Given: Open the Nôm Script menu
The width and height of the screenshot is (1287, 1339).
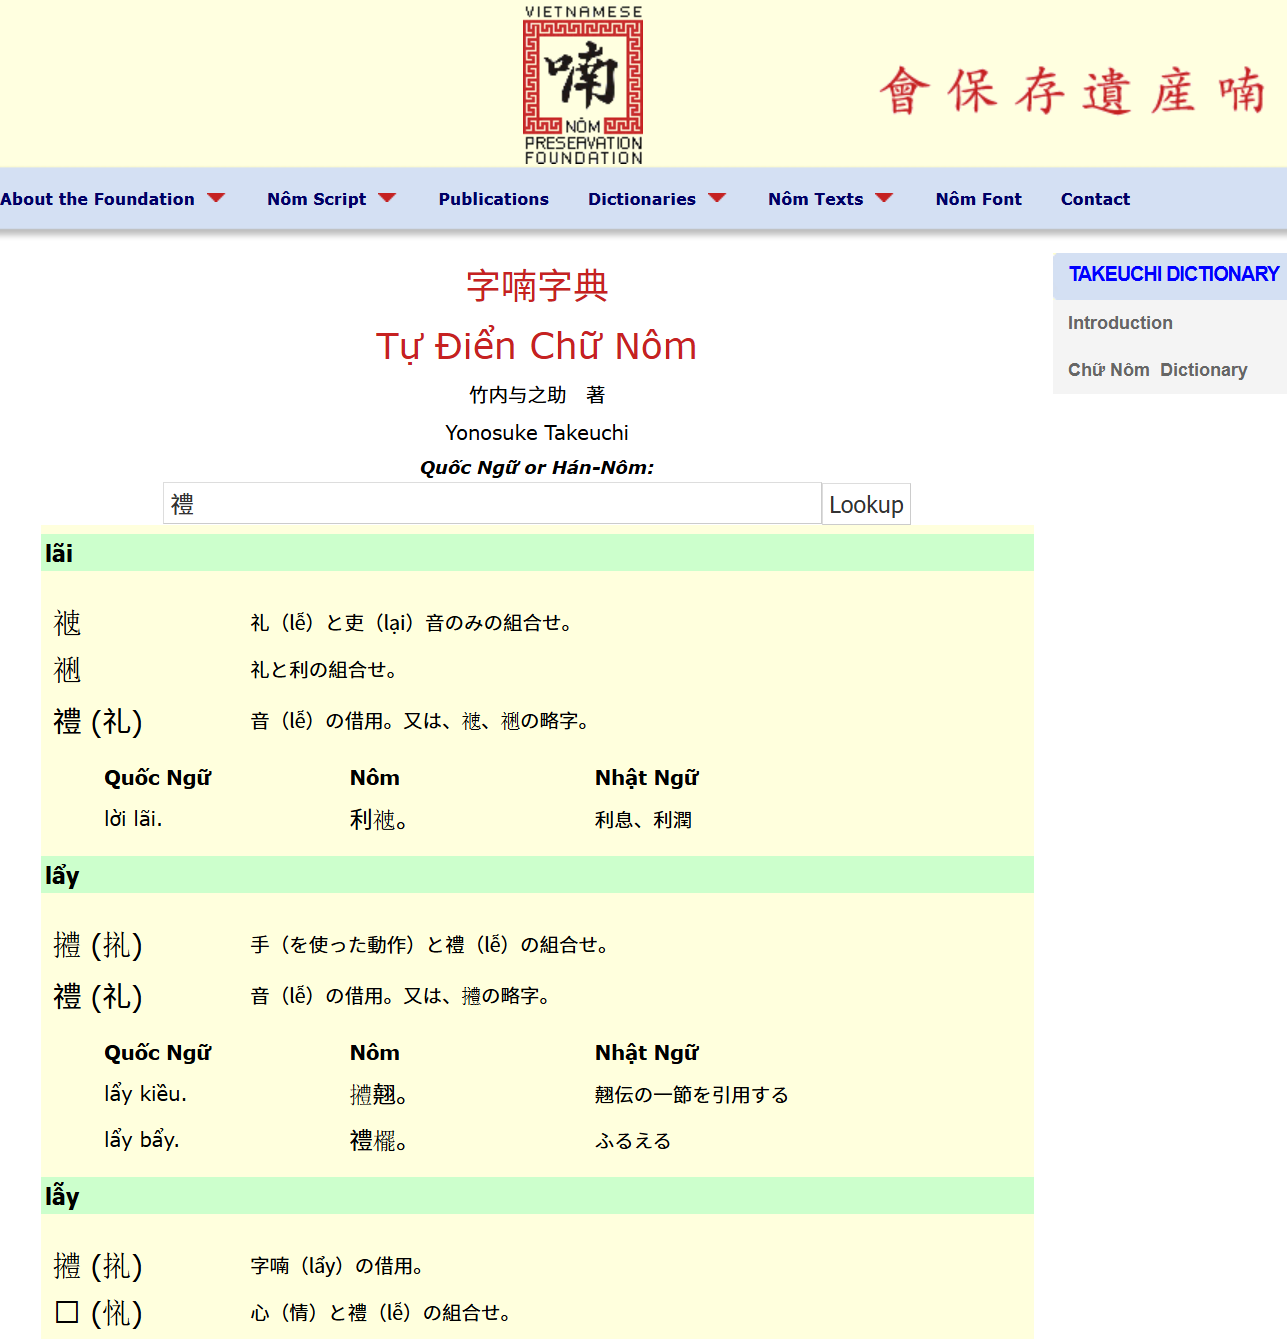Looking at the screenshot, I should 316,199.
